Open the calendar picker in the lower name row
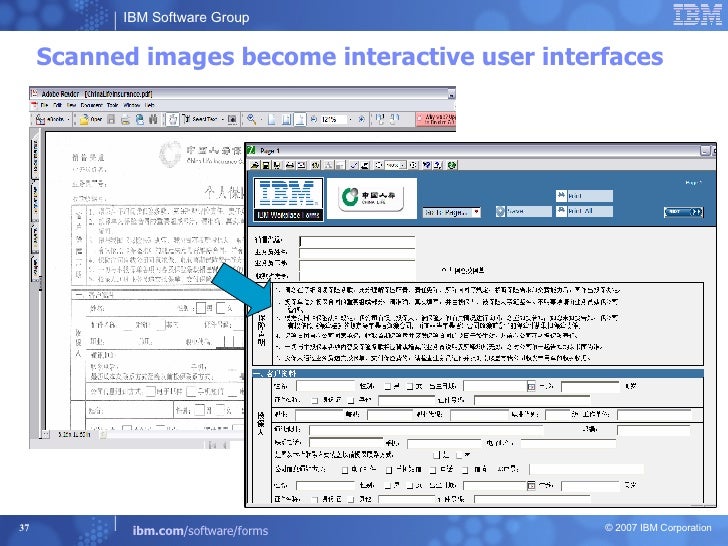Image resolution: width=728 pixels, height=546 pixels. click(x=531, y=486)
